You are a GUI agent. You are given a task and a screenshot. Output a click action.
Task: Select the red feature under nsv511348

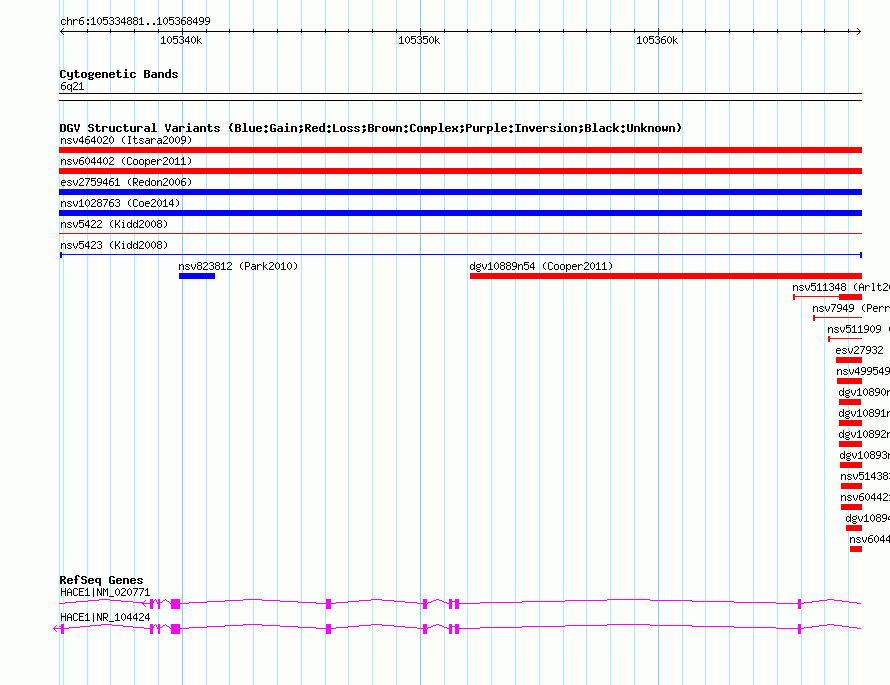click(828, 297)
